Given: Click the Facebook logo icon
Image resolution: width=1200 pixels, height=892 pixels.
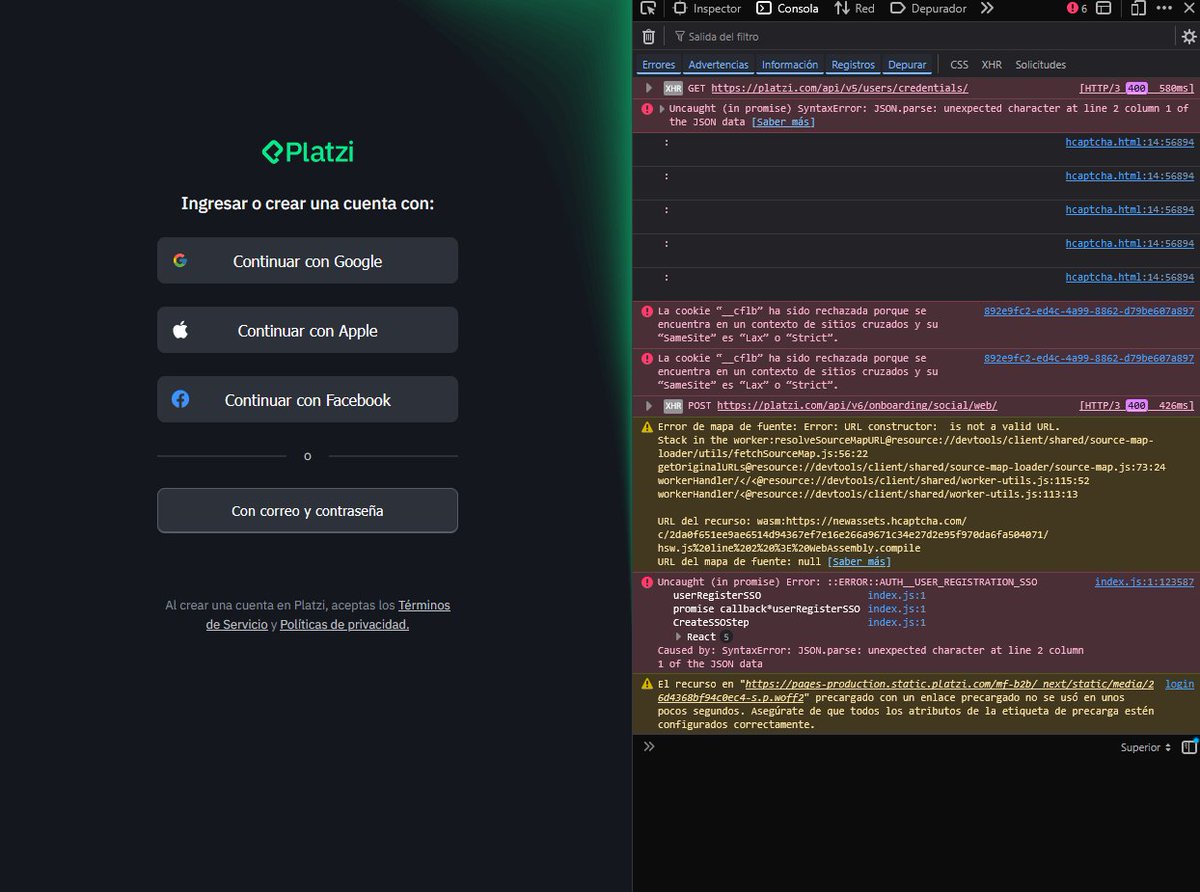Looking at the screenshot, I should tap(180, 399).
